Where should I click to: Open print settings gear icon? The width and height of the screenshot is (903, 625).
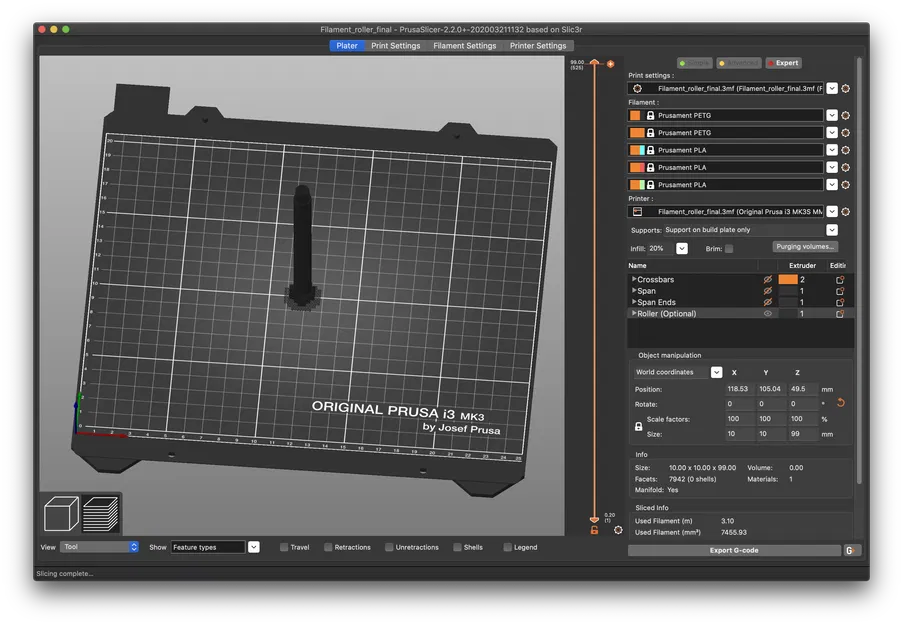tap(846, 88)
